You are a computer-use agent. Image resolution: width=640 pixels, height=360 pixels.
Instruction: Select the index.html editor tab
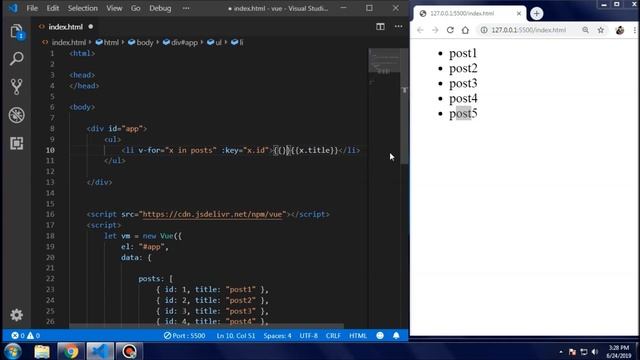point(65,27)
